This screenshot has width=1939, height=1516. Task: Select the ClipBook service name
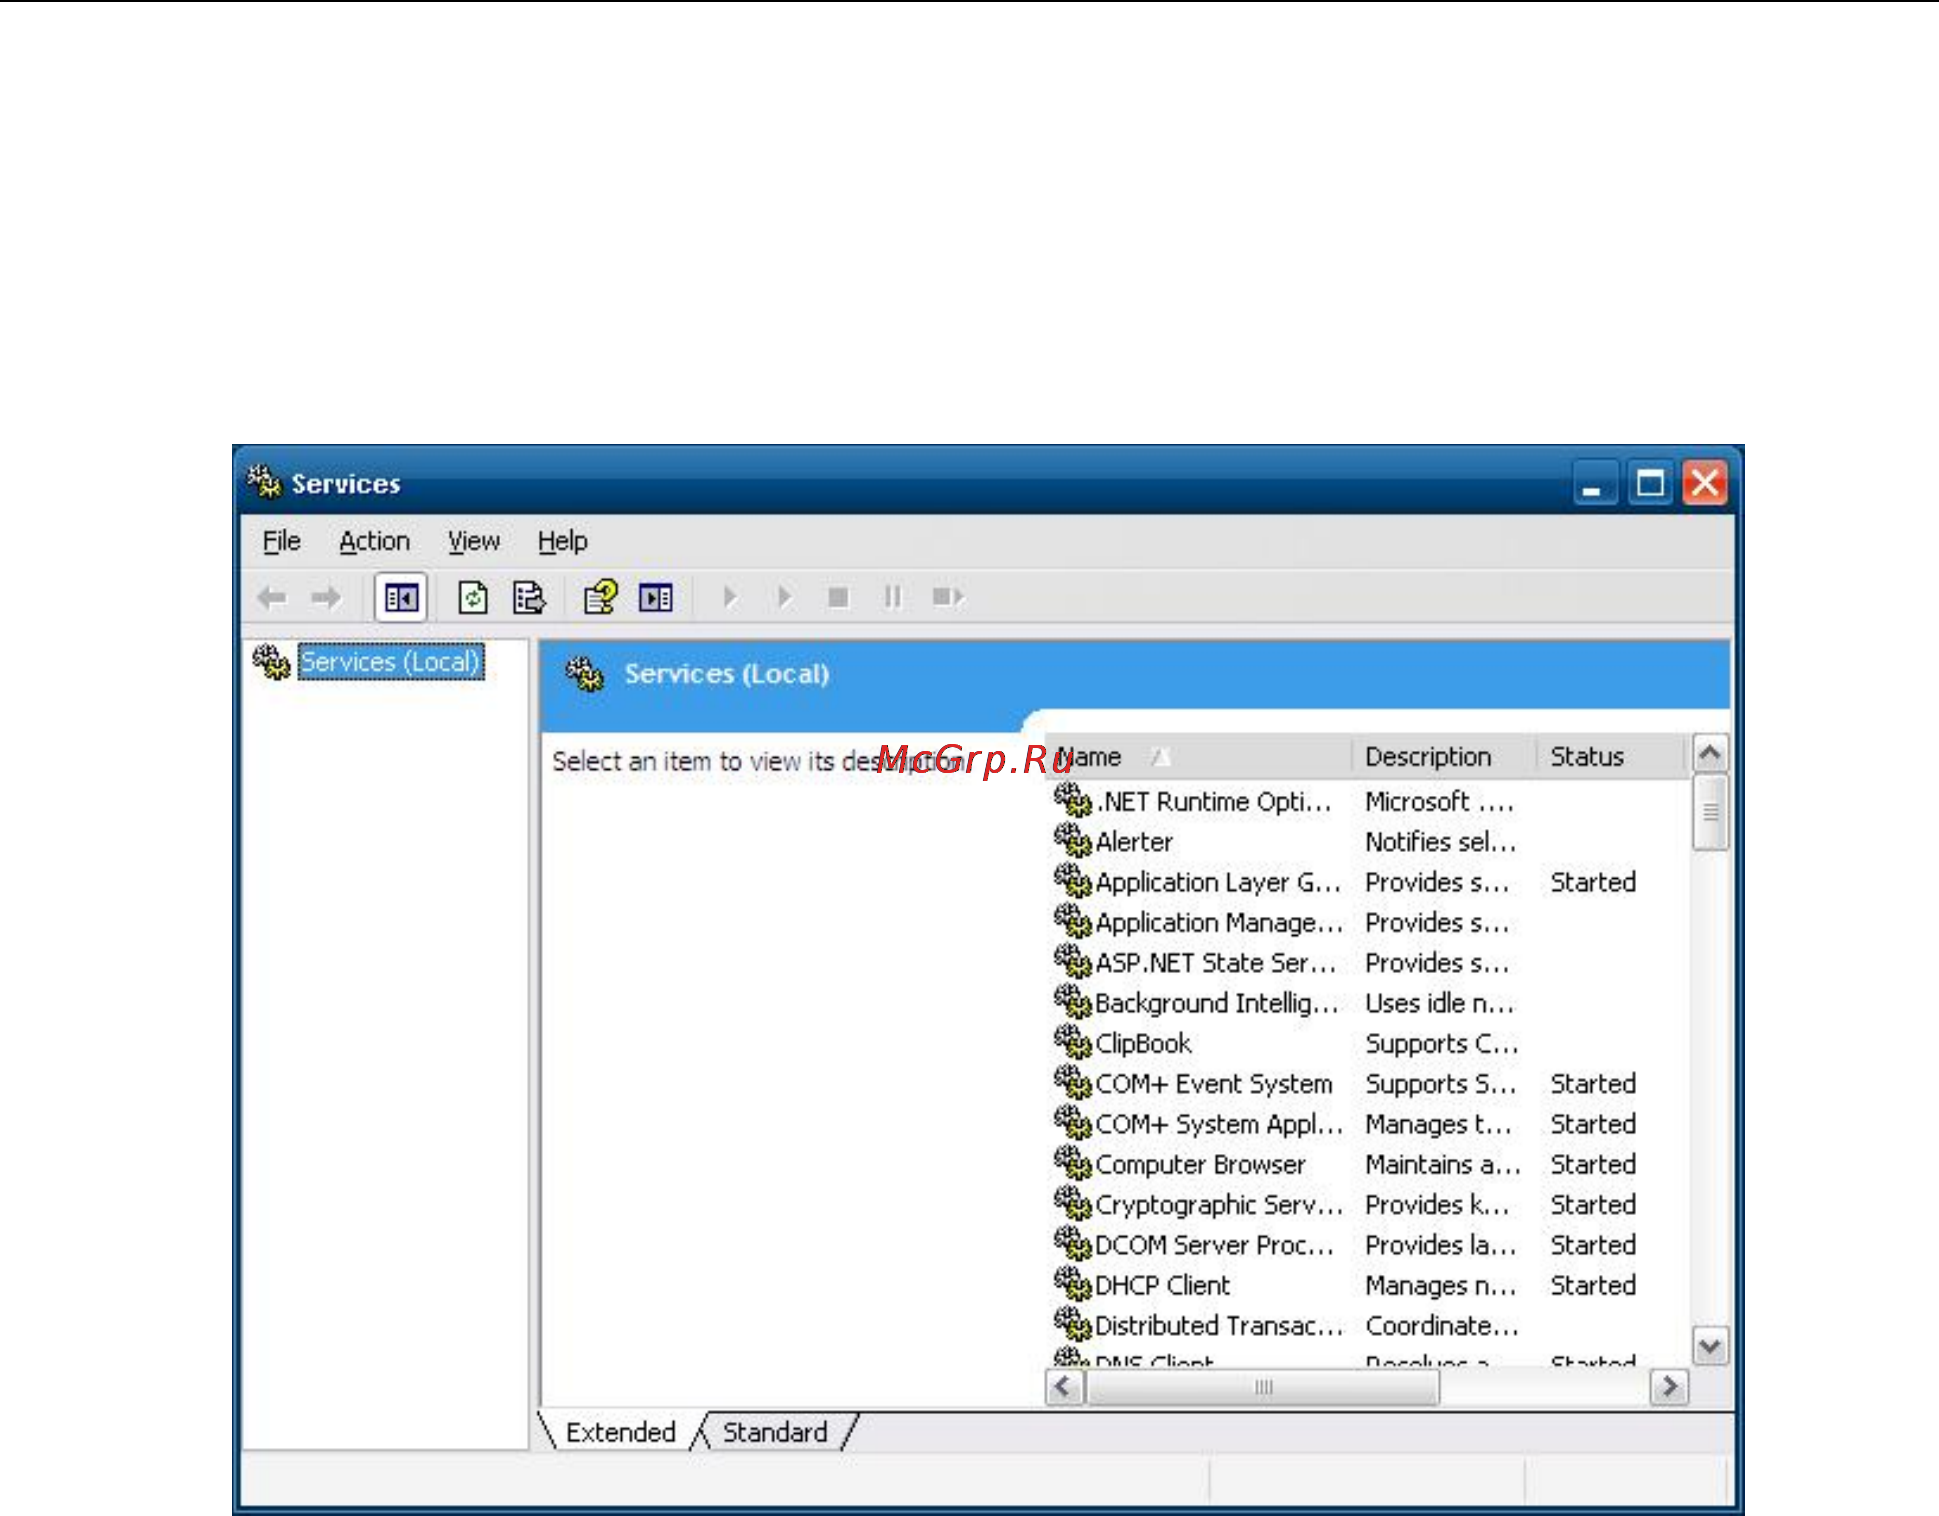click(1143, 1043)
